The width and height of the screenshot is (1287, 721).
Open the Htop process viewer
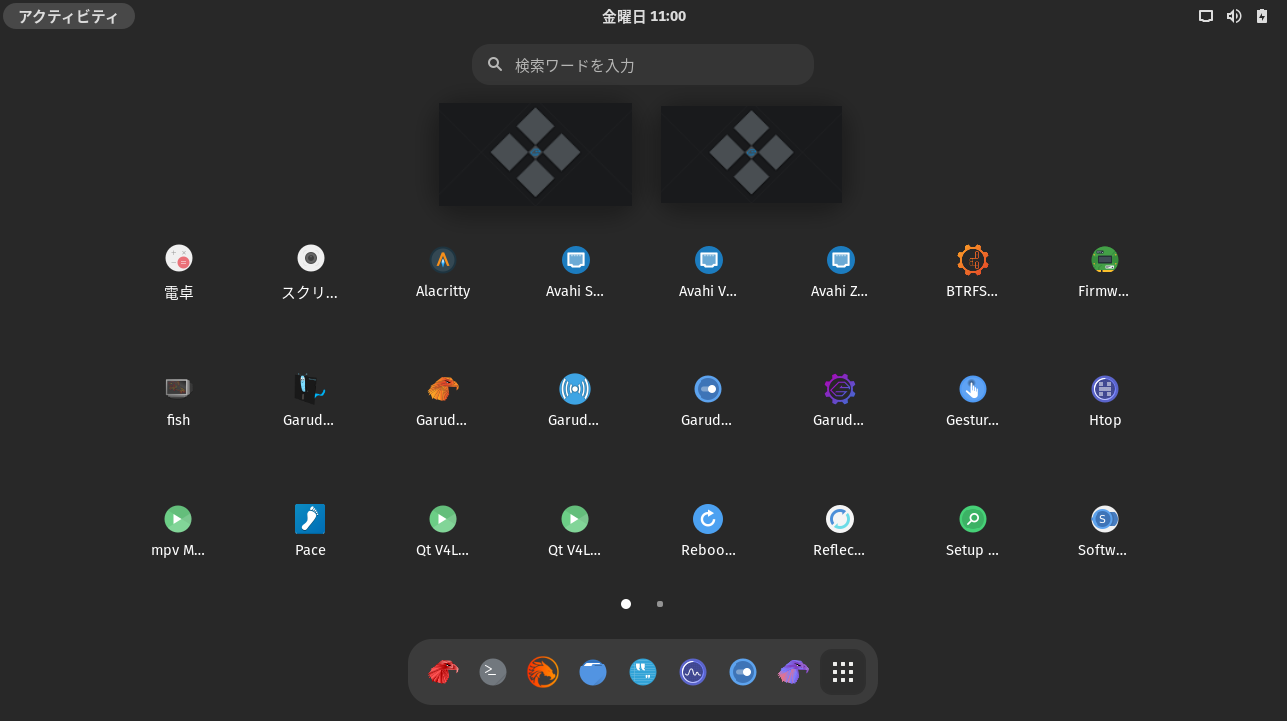pyautogui.click(x=1104, y=400)
